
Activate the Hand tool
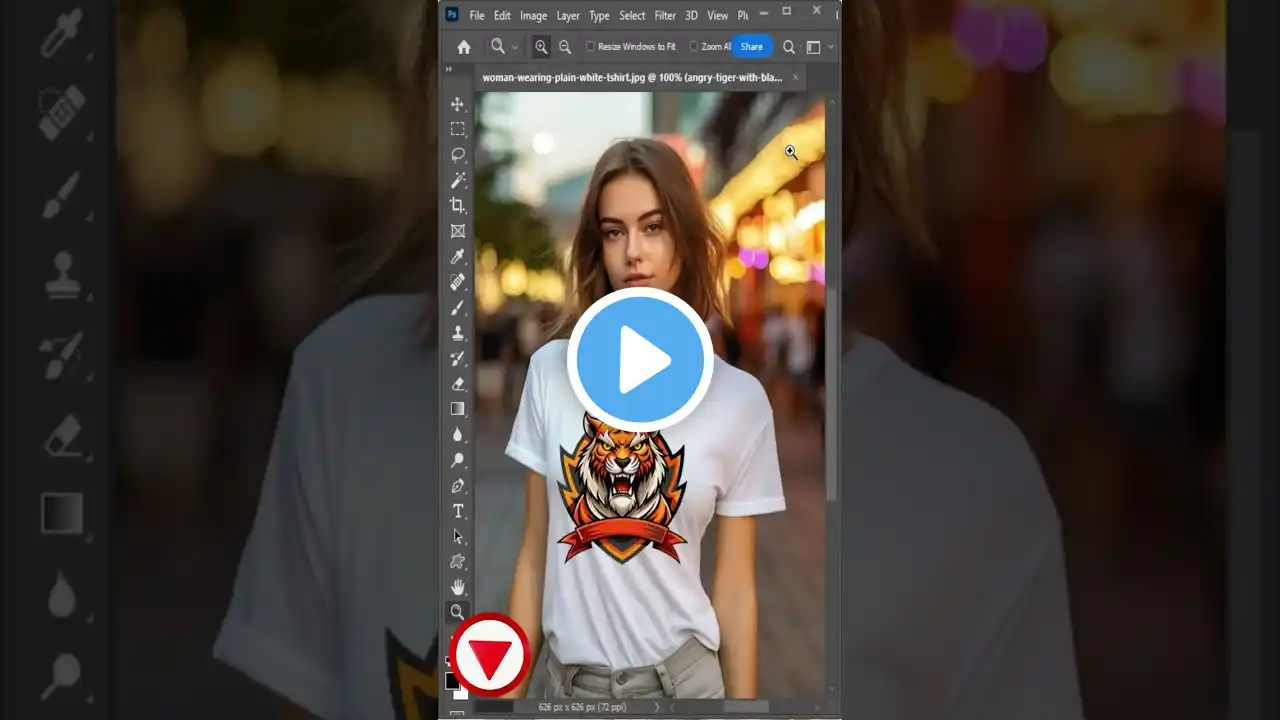[458, 587]
